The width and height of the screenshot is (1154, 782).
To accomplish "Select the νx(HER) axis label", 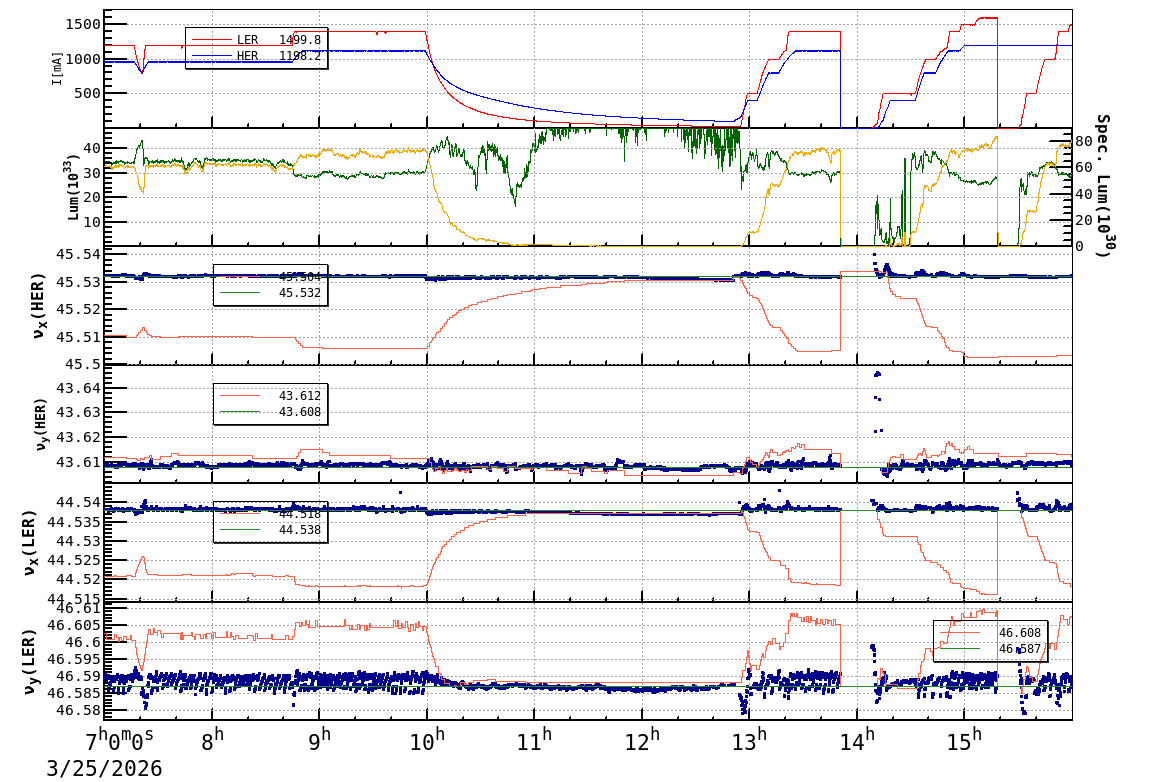I will tap(39, 305).
